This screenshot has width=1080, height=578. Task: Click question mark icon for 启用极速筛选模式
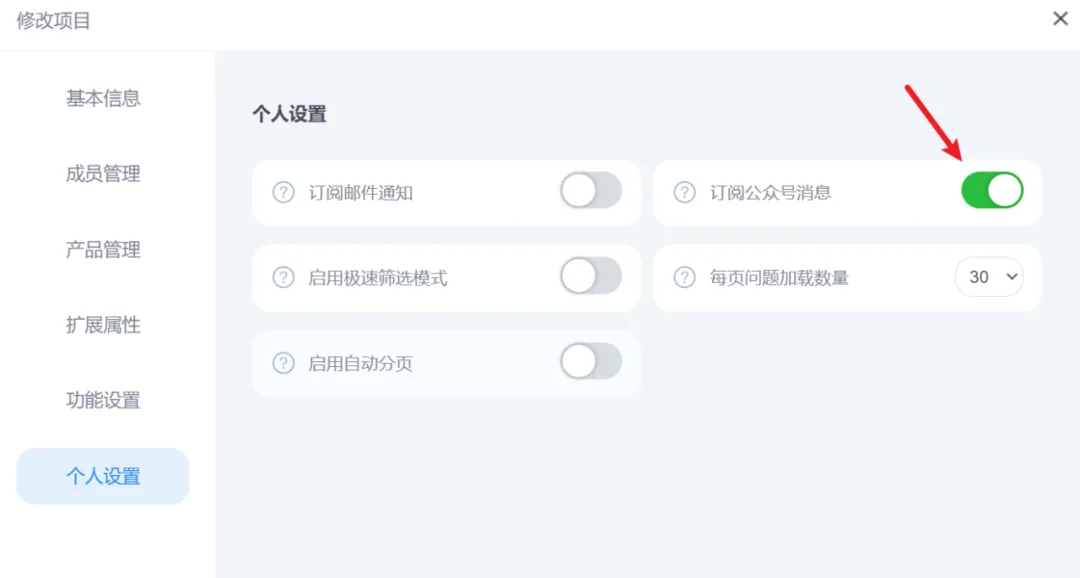click(x=284, y=277)
